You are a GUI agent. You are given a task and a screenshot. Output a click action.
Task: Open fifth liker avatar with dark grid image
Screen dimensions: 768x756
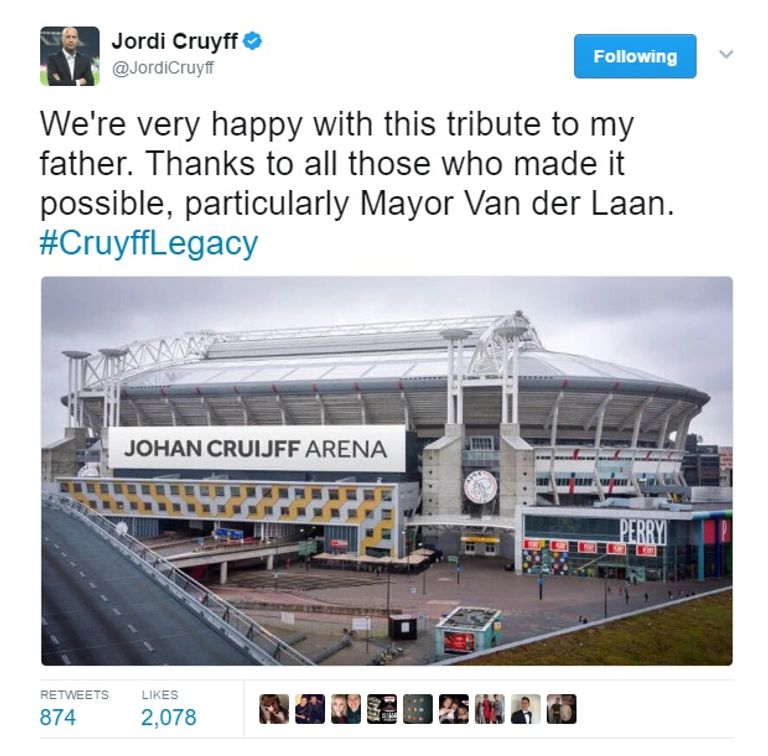pos(418,709)
